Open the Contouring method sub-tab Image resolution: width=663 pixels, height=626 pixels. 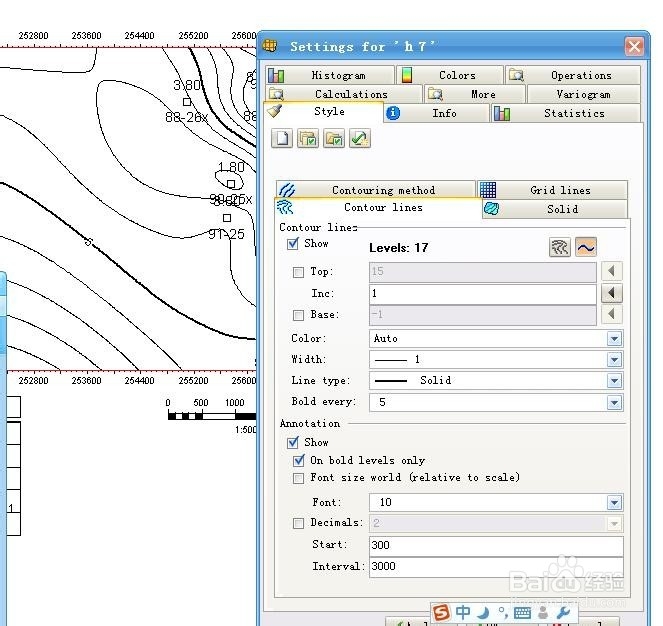click(x=375, y=190)
